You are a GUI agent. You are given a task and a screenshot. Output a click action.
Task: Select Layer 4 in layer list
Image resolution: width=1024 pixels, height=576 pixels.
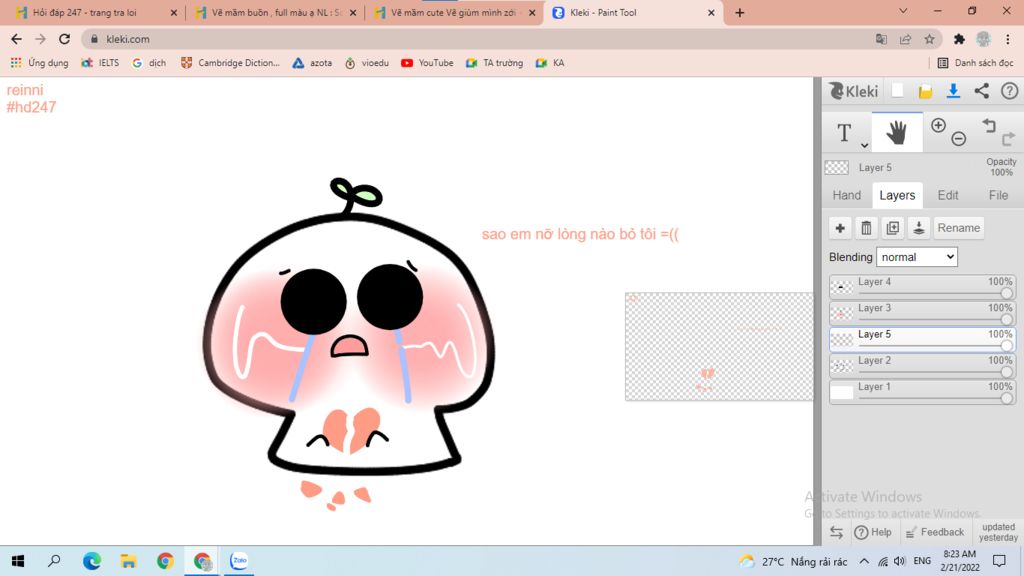point(922,287)
